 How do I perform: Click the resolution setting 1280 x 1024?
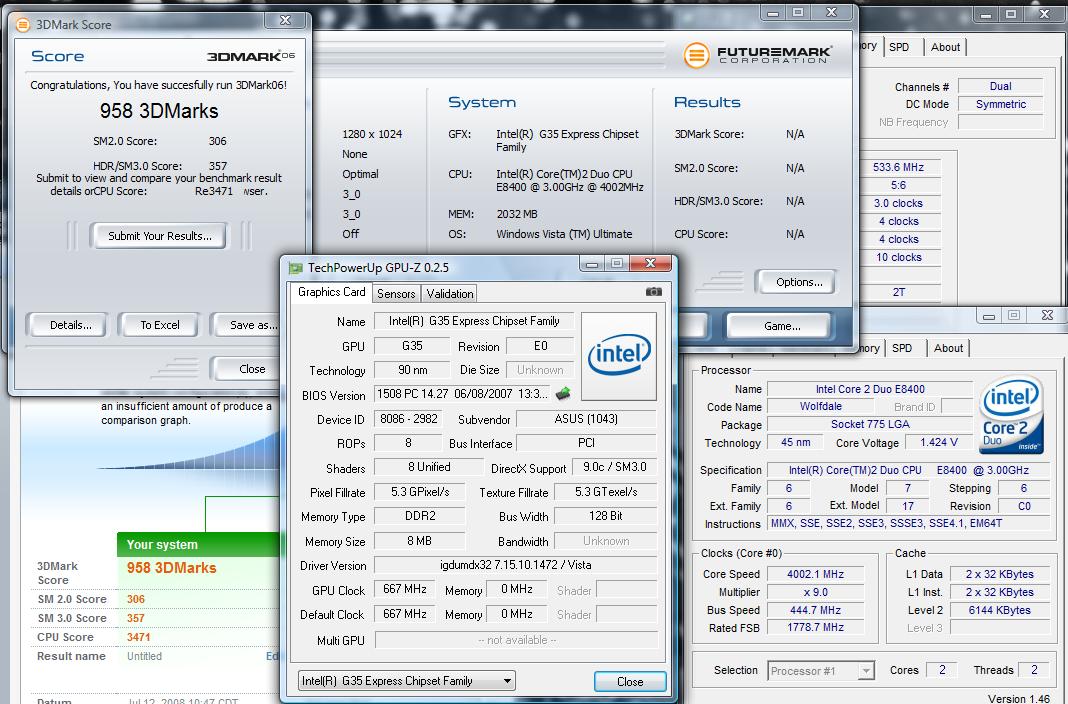tap(372, 134)
